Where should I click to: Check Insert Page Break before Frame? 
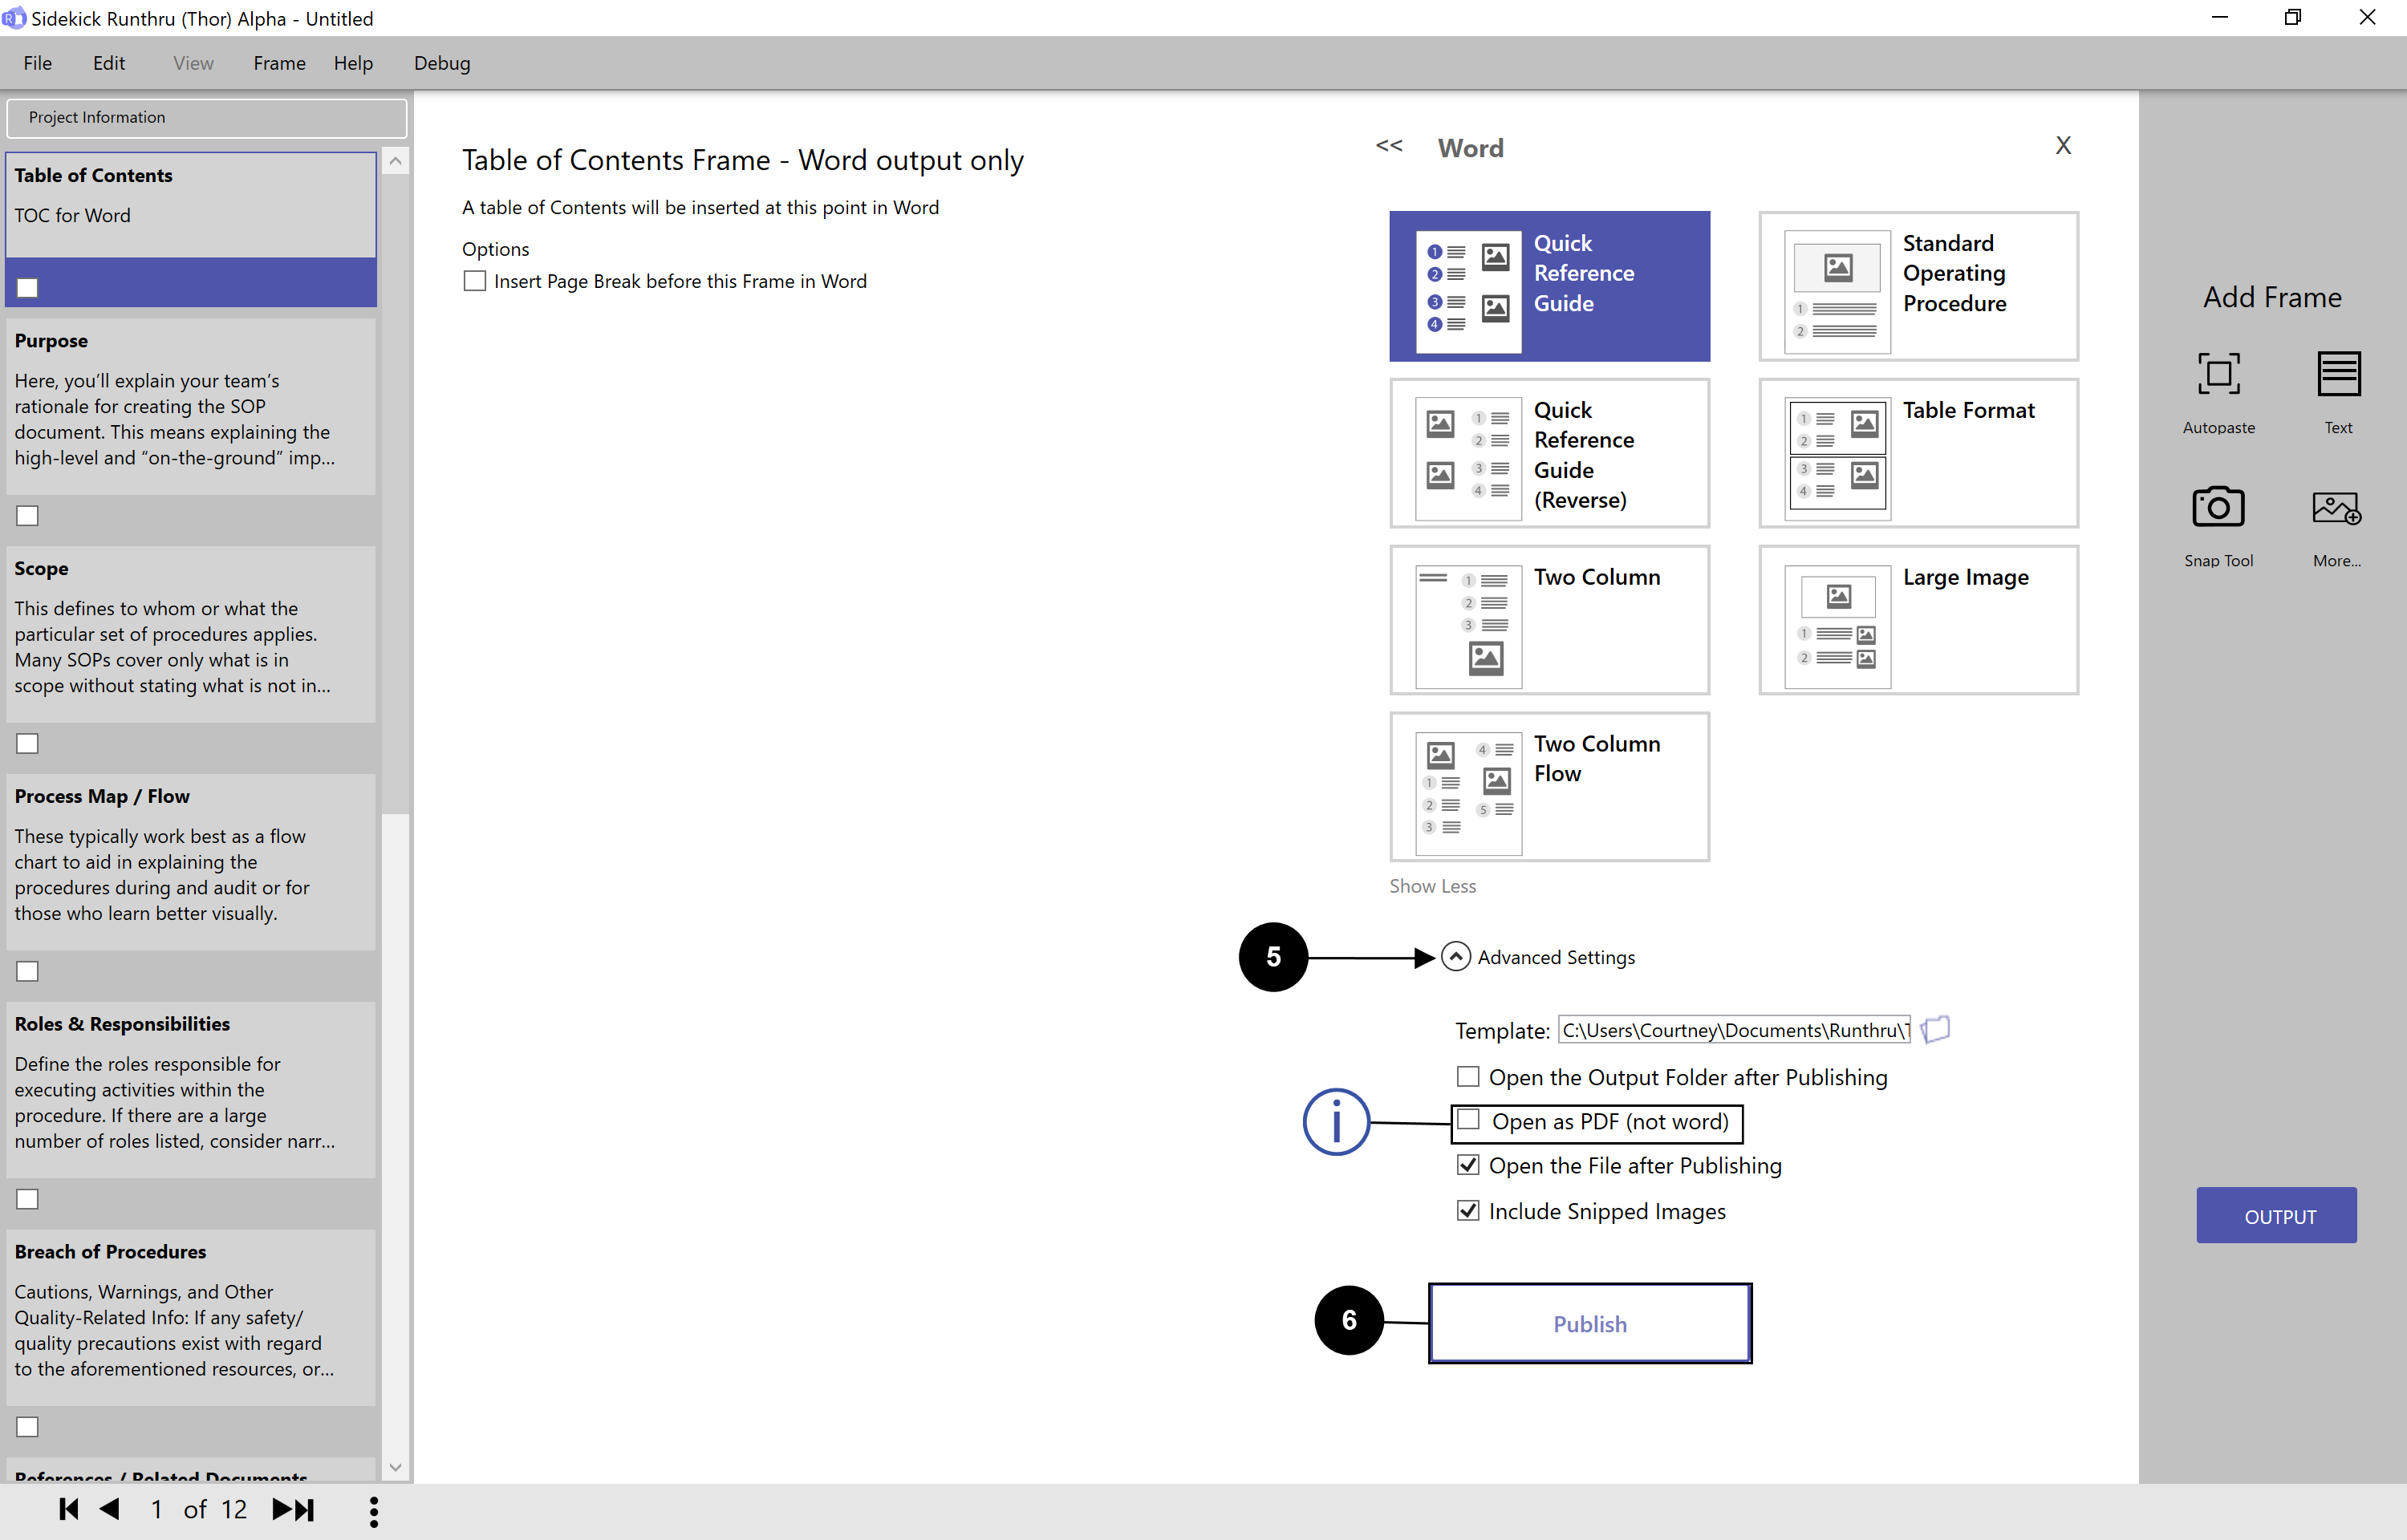click(475, 281)
